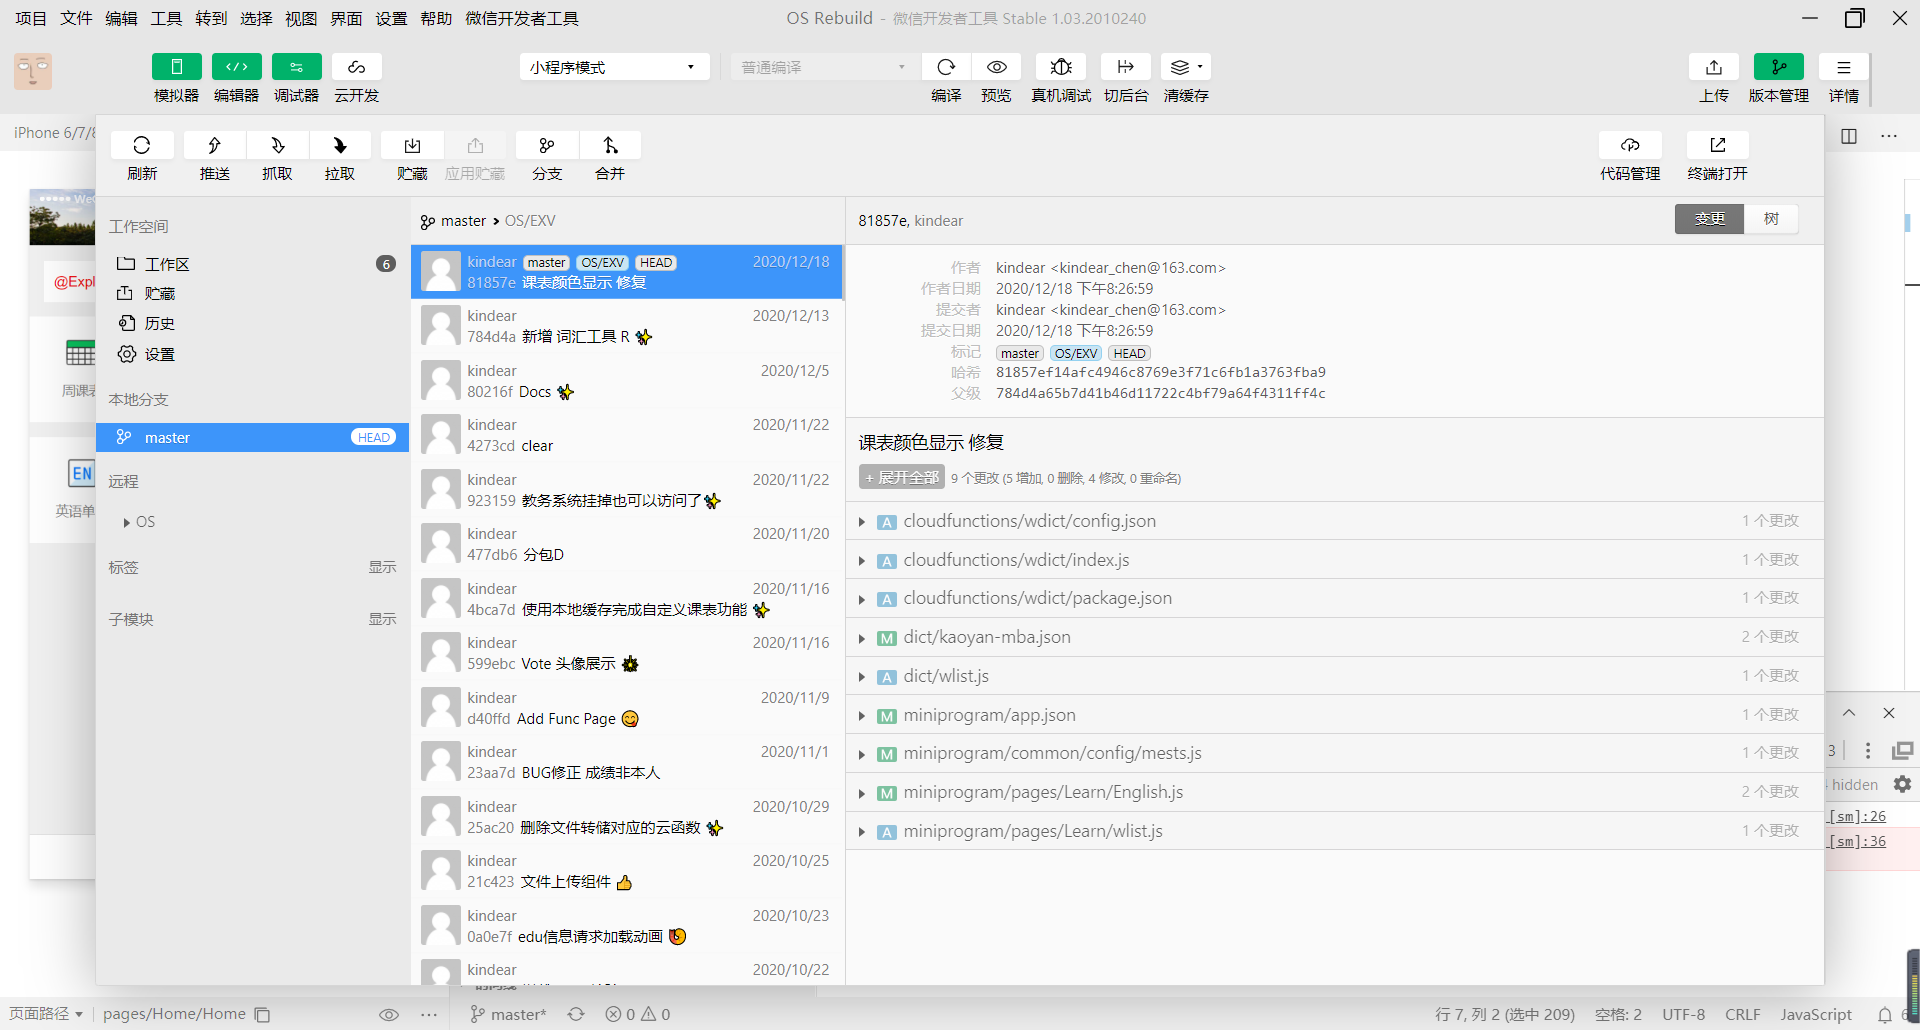Expand the cloudfunctions/wdict/config.json file diff

[x=862, y=522]
